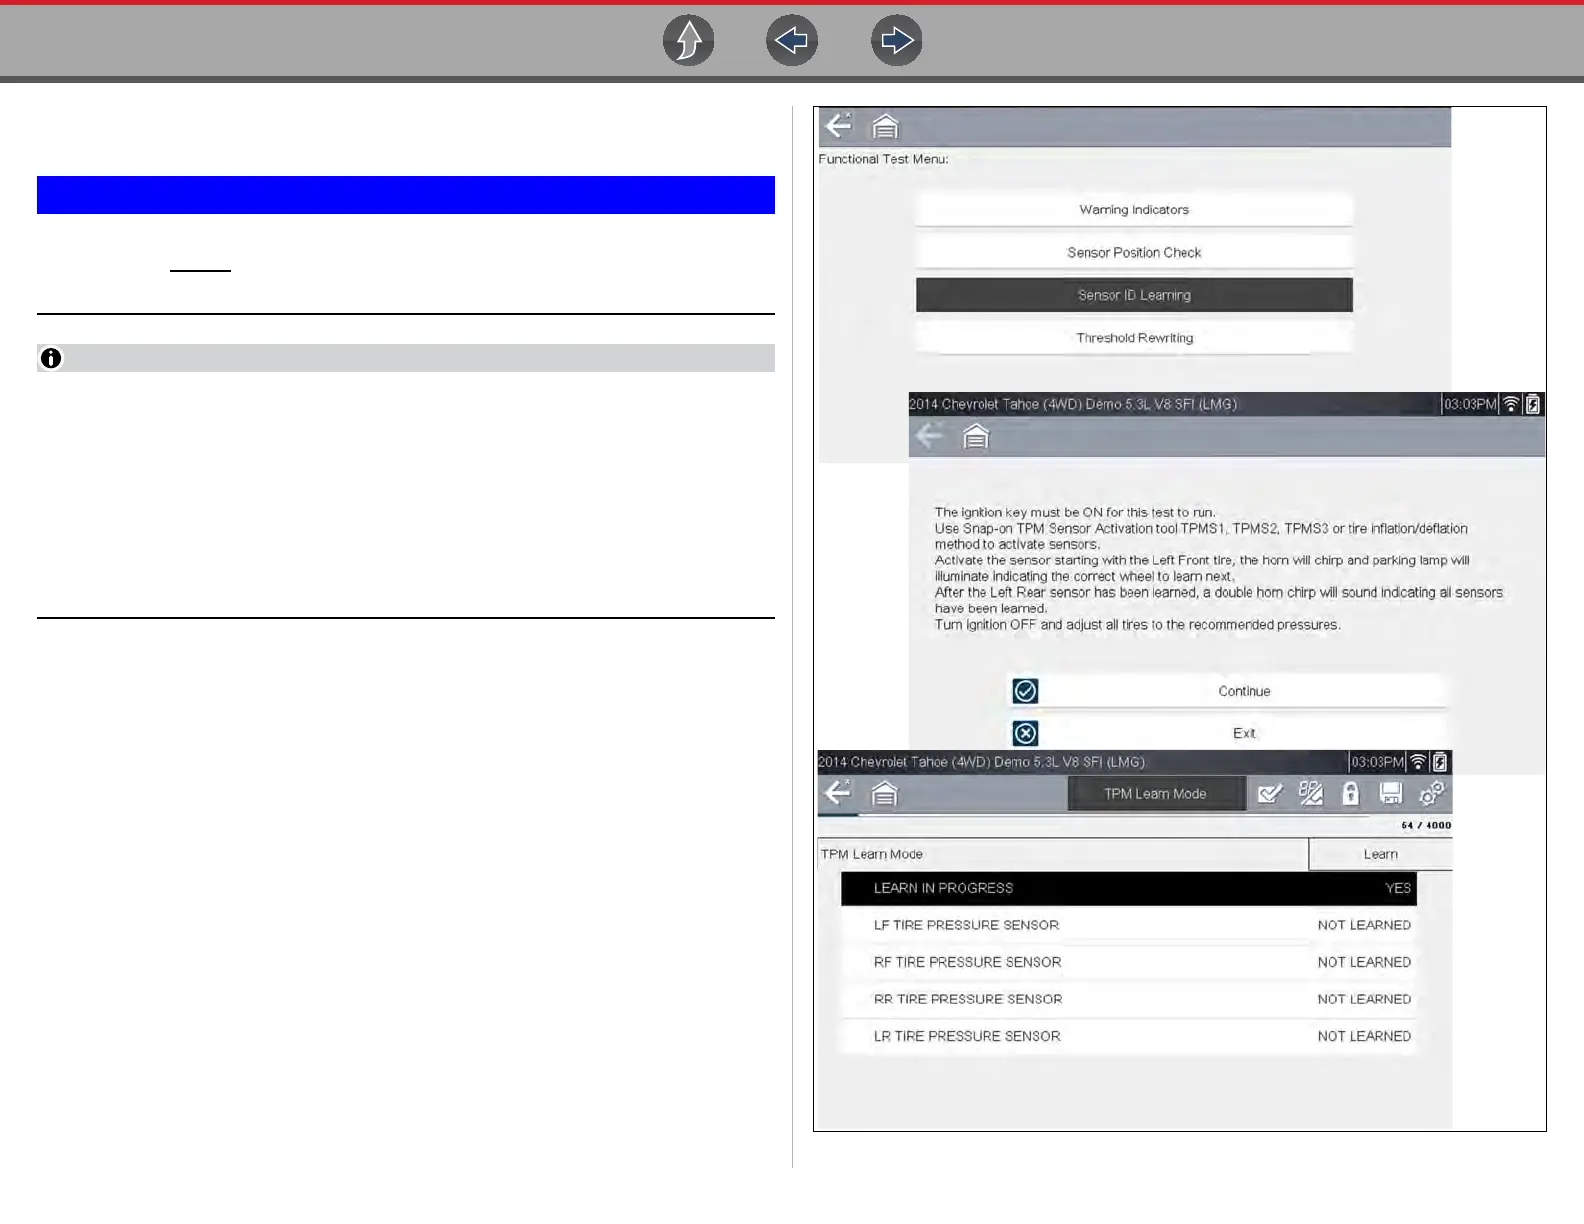Open custom data list checkmark icon
Image resolution: width=1584 pixels, height=1224 pixels.
1270,794
